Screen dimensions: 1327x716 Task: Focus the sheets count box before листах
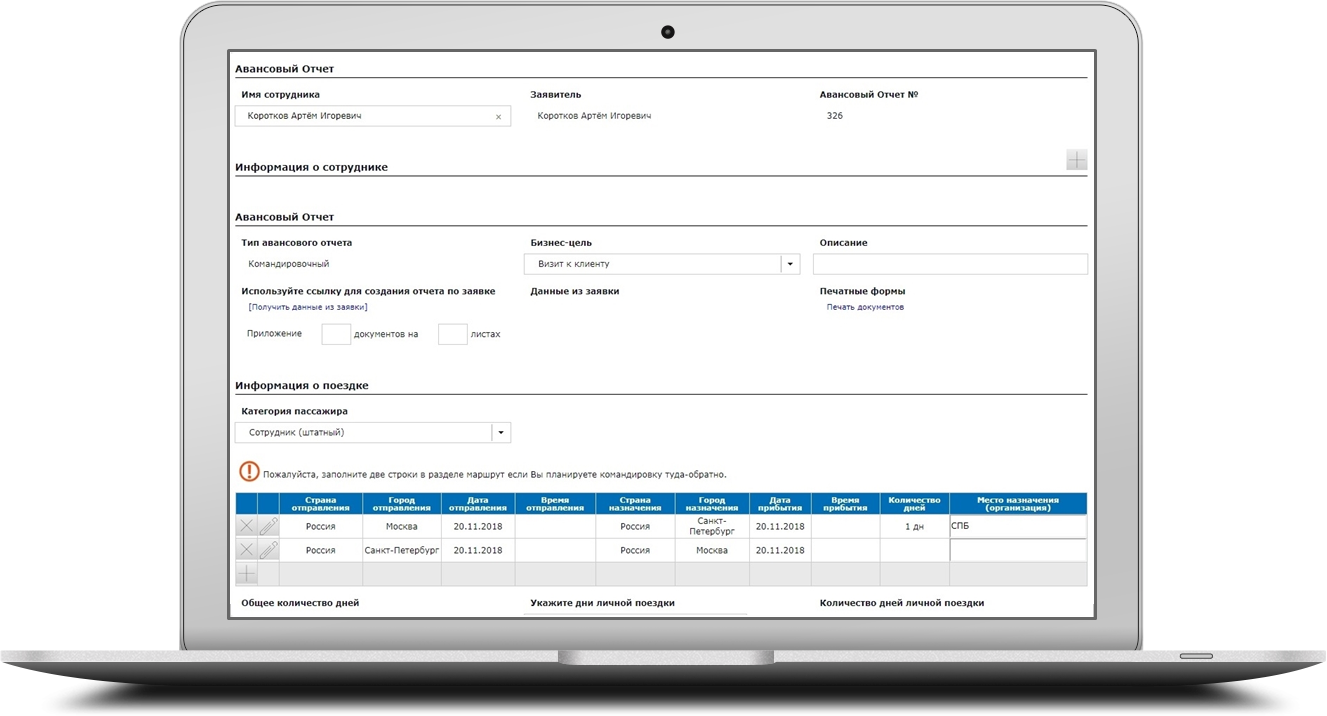(x=453, y=334)
